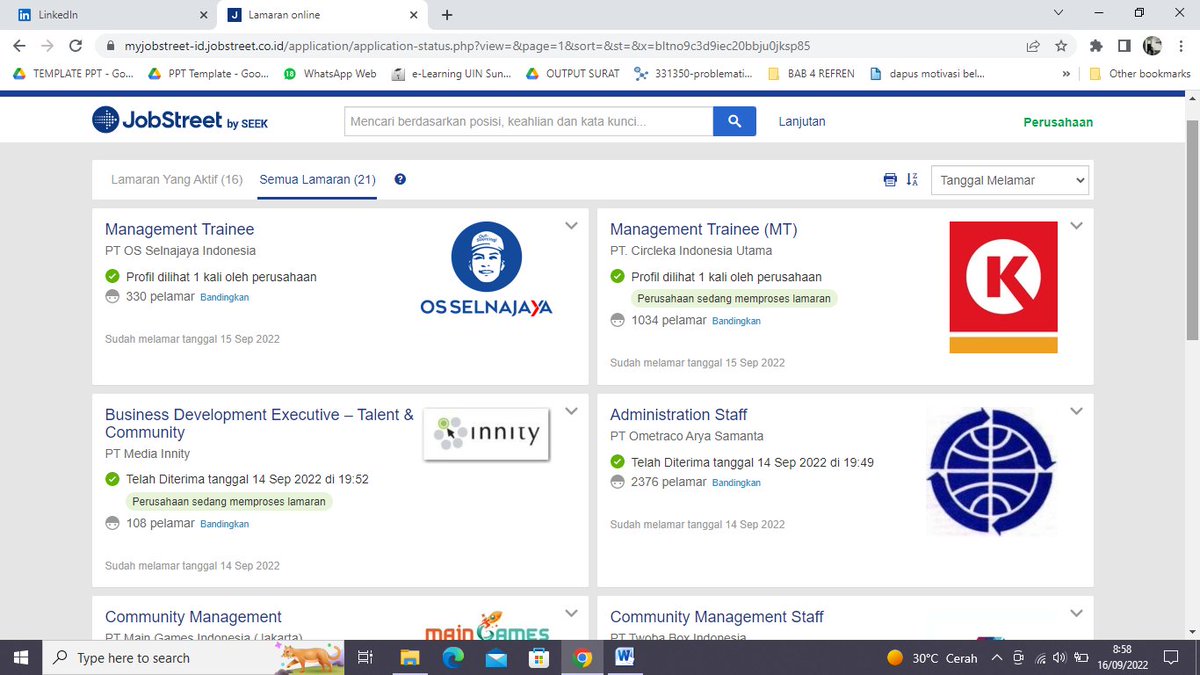This screenshot has height=675, width=1200.
Task: Open File Explorer from the taskbar
Action: [409, 657]
